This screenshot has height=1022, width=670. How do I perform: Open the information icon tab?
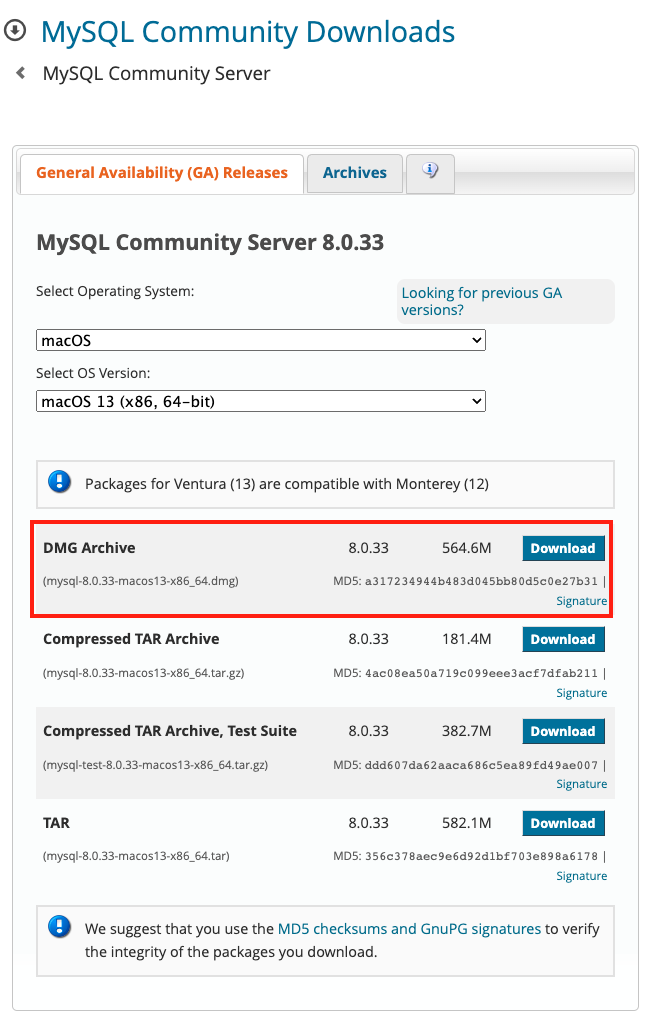pyautogui.click(x=430, y=173)
